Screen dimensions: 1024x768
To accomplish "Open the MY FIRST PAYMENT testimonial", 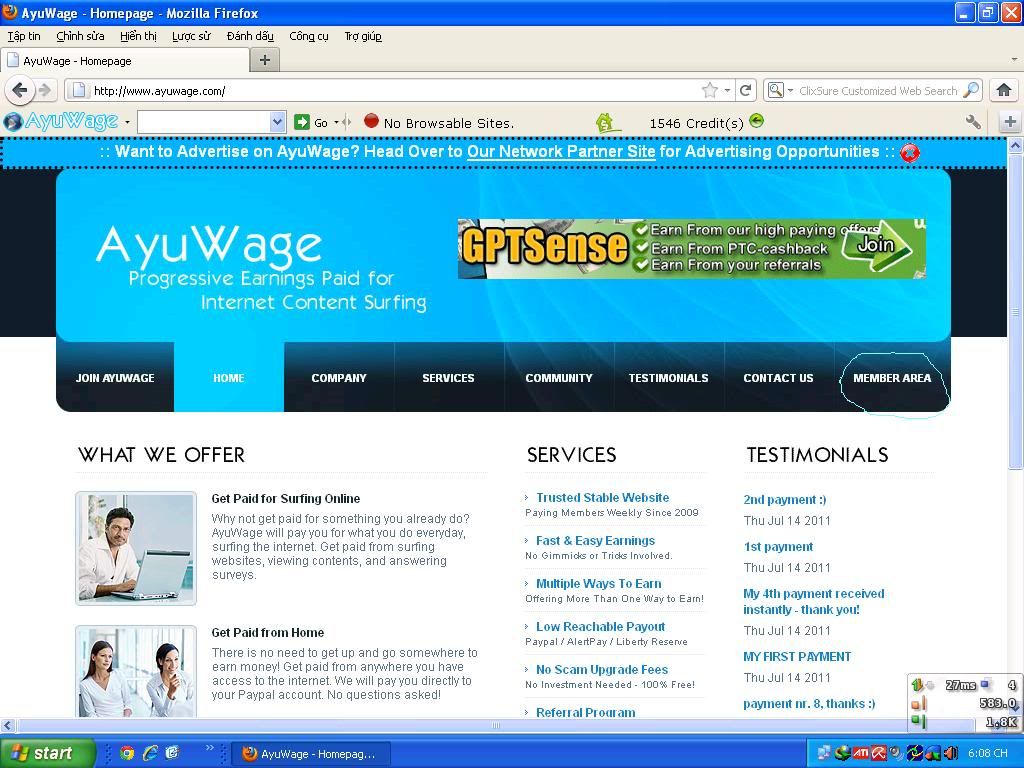I will pos(797,656).
